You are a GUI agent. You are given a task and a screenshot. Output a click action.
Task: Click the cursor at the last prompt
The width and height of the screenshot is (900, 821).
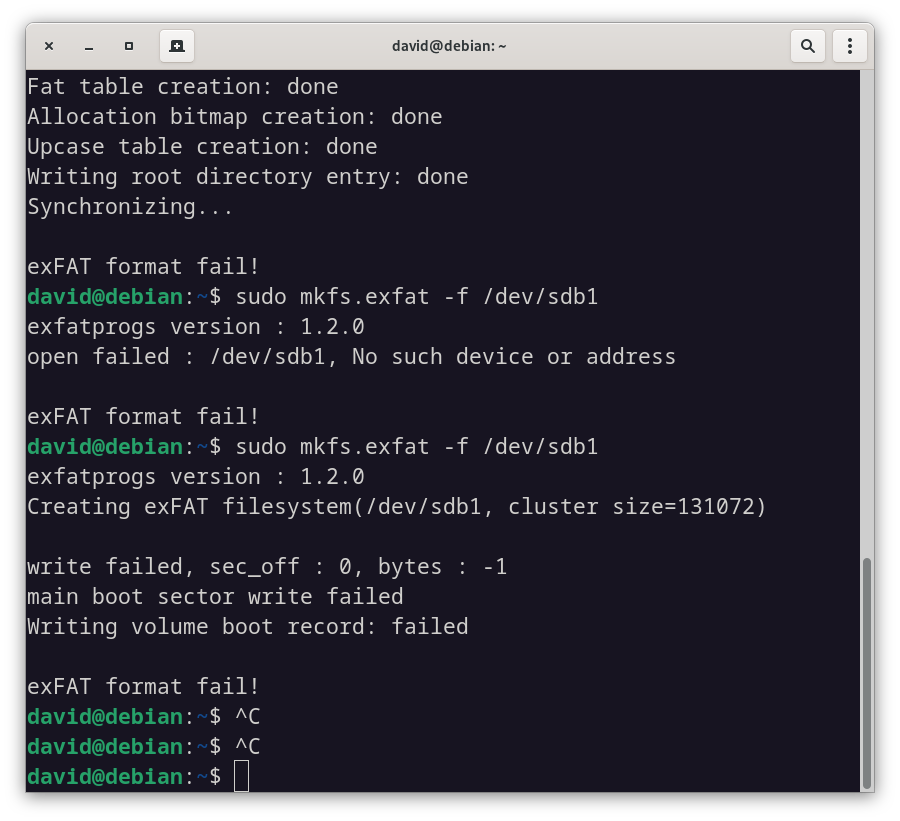tap(241, 776)
